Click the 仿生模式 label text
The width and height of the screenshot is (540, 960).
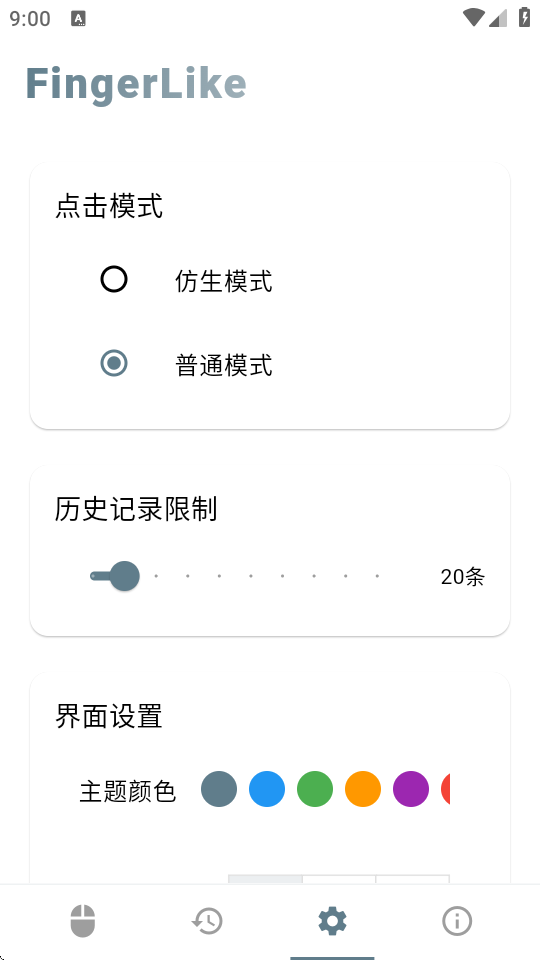223,282
